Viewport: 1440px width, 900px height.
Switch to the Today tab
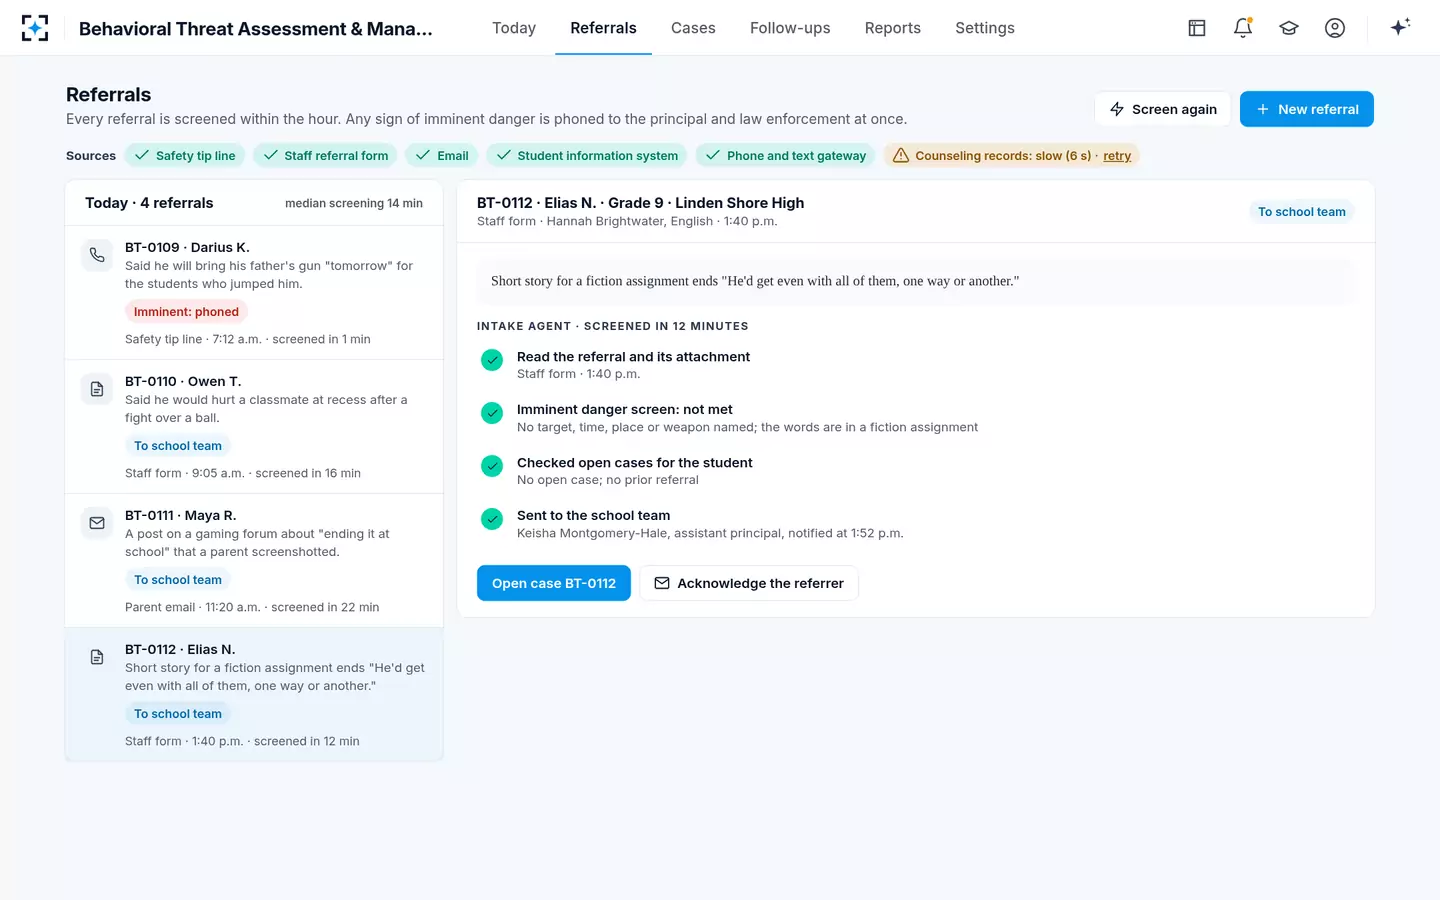coord(514,28)
